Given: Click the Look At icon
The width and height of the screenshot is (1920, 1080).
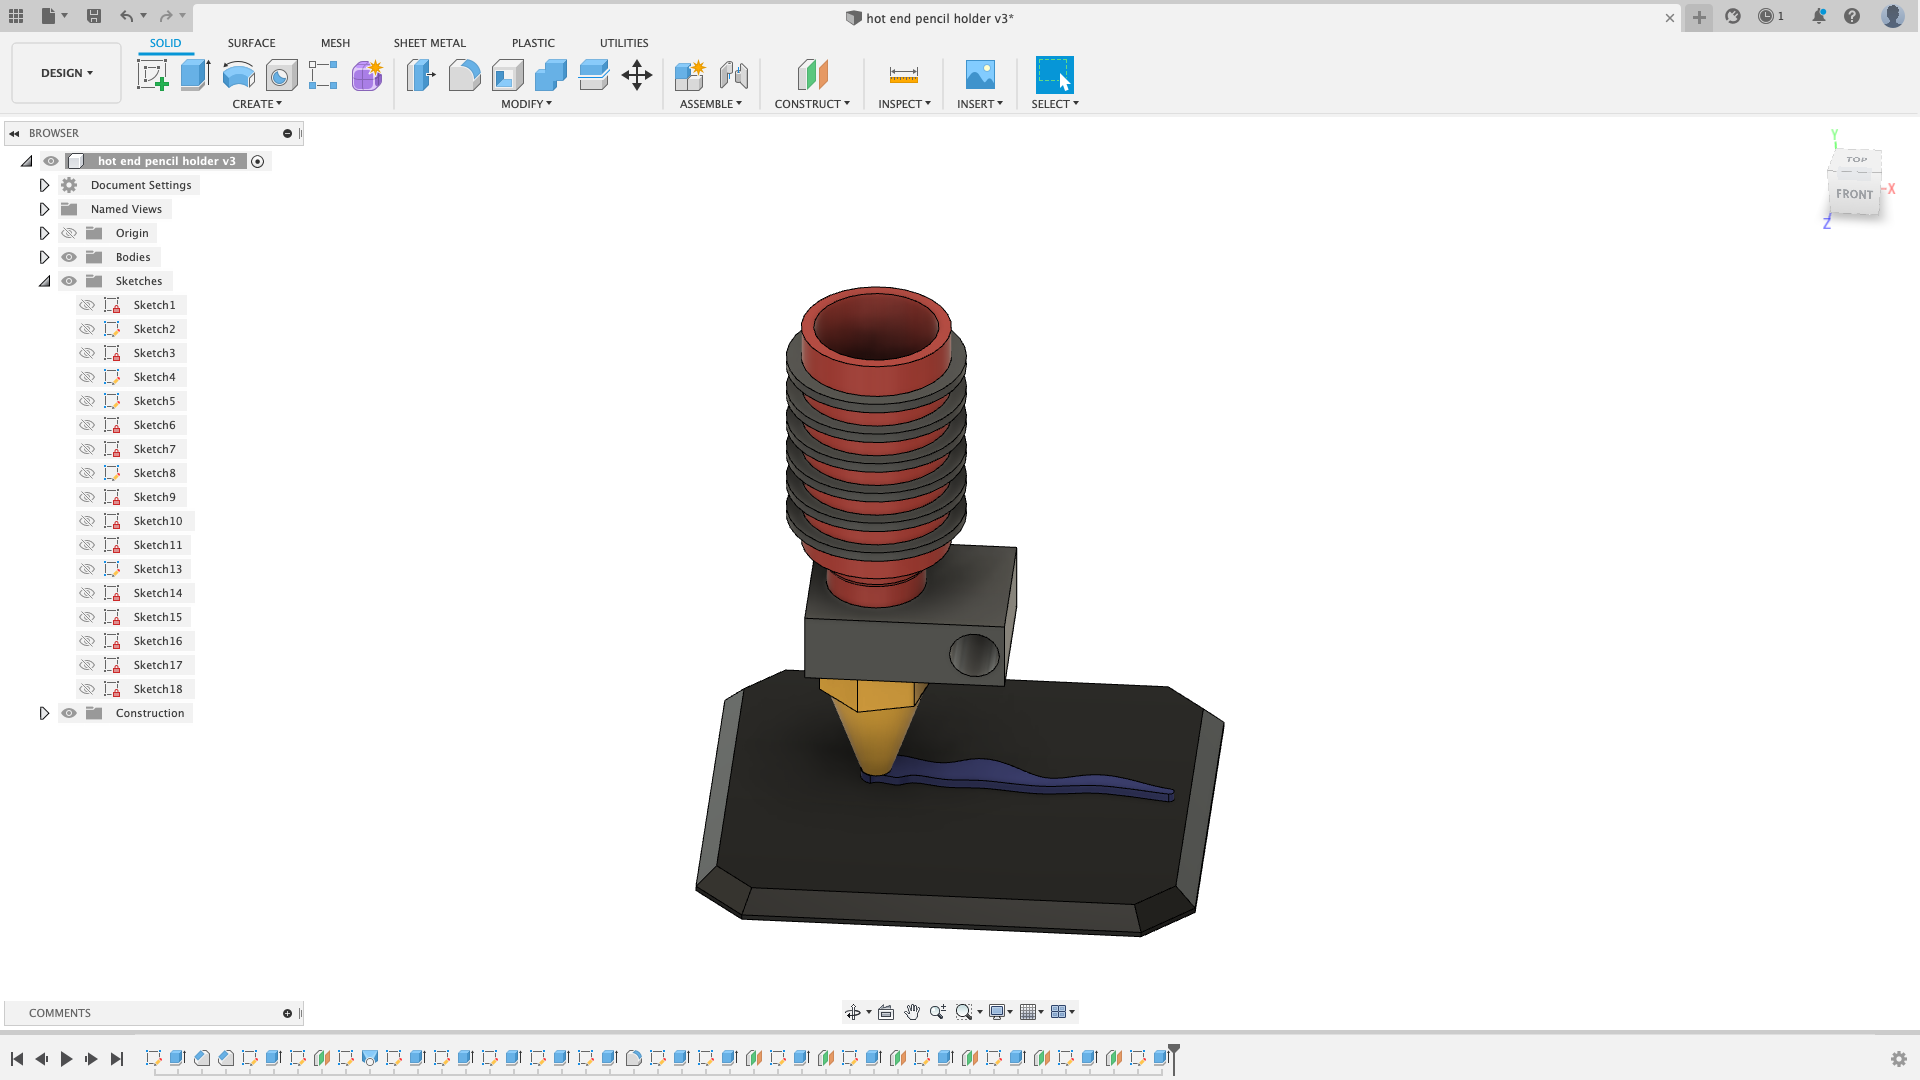Looking at the screenshot, I should click(x=886, y=1012).
